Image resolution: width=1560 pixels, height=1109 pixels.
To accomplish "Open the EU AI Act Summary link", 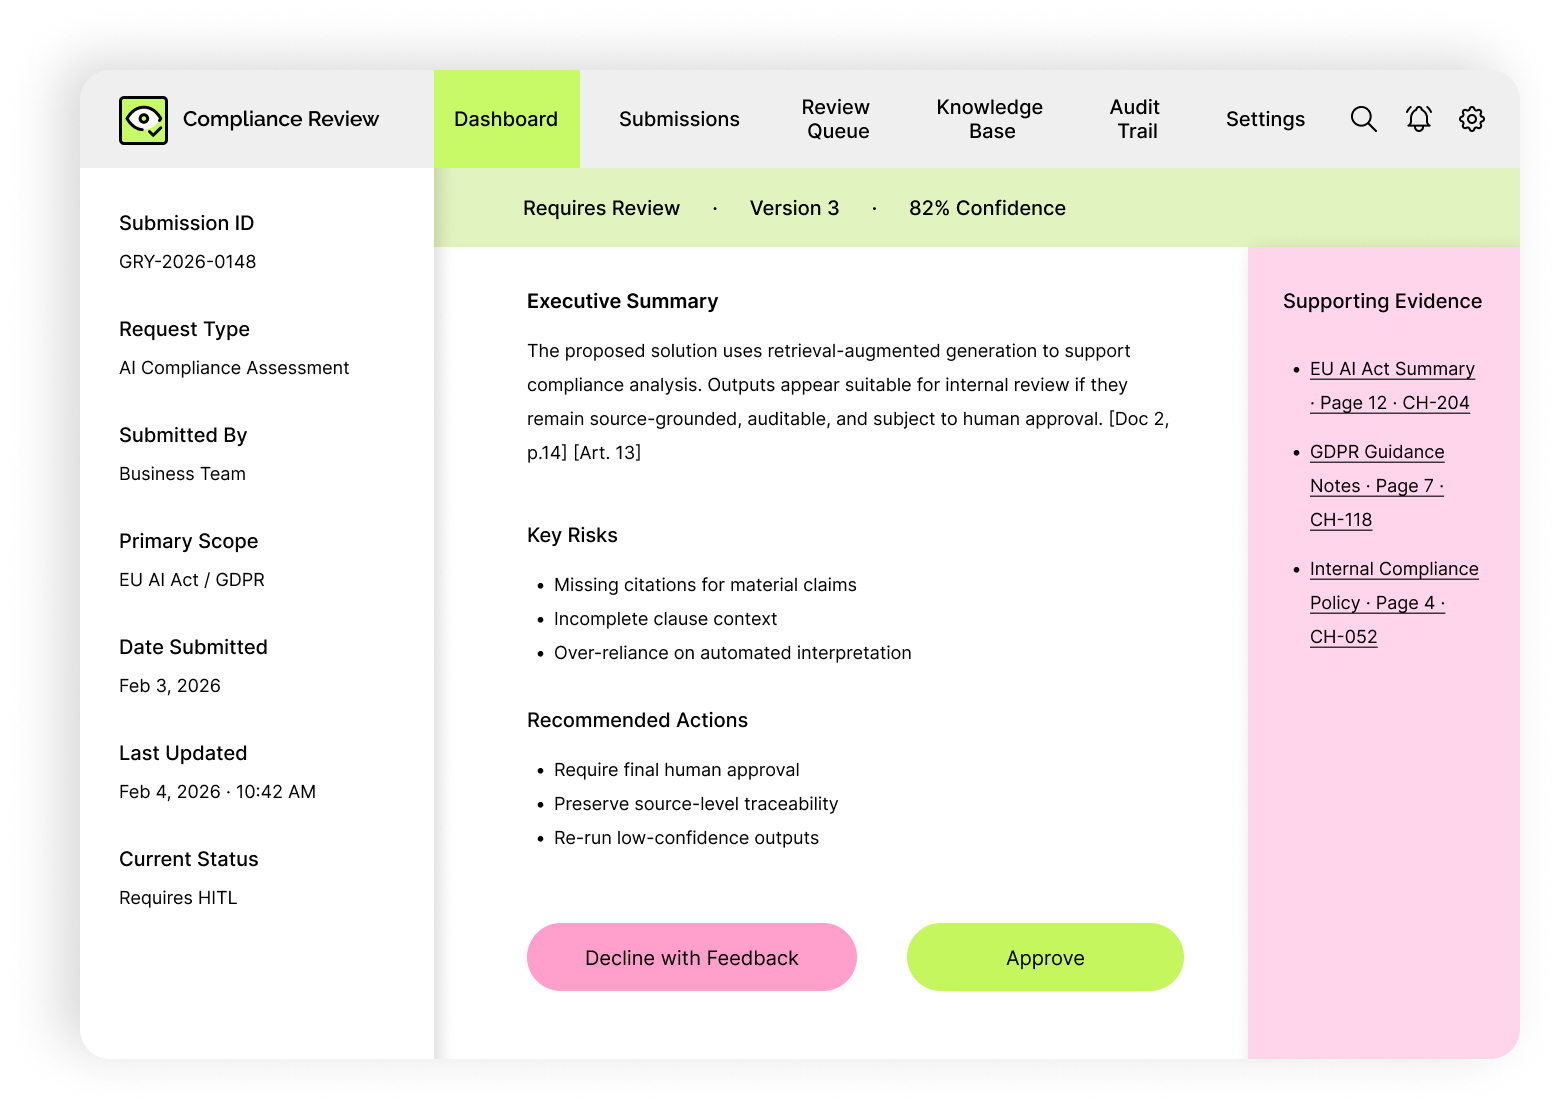I will [1391, 369].
